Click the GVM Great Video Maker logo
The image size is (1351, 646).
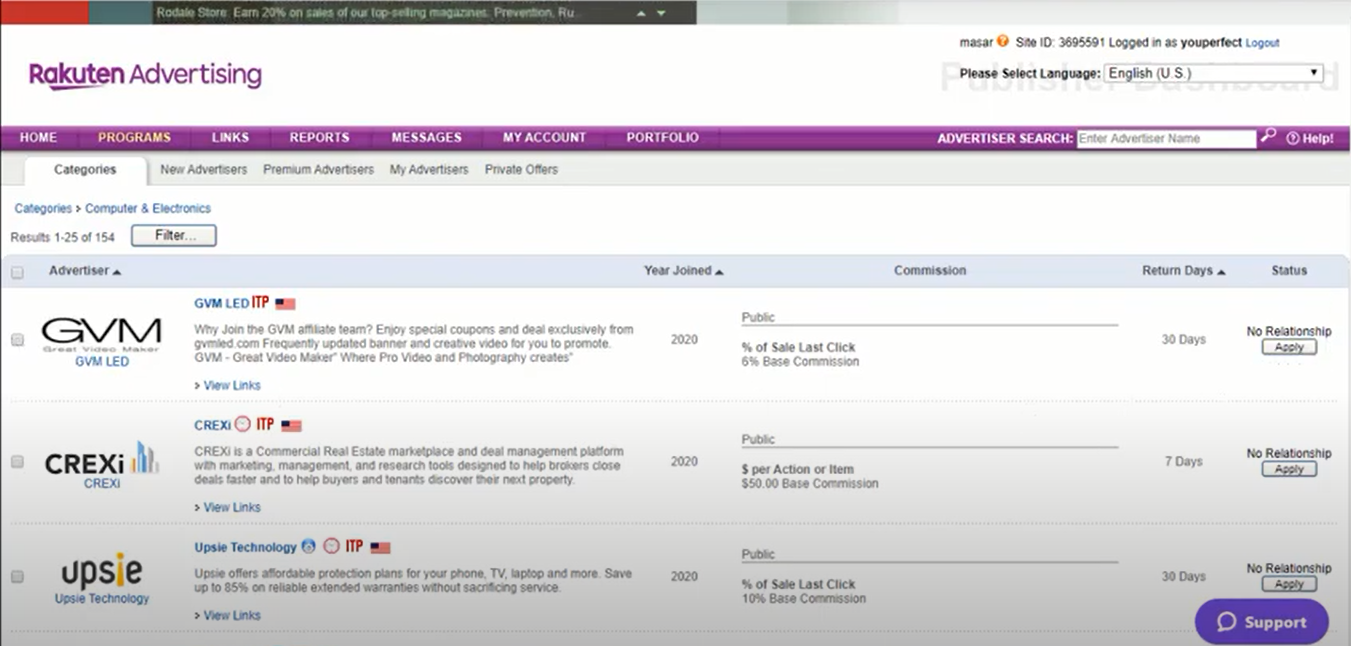pos(102,334)
